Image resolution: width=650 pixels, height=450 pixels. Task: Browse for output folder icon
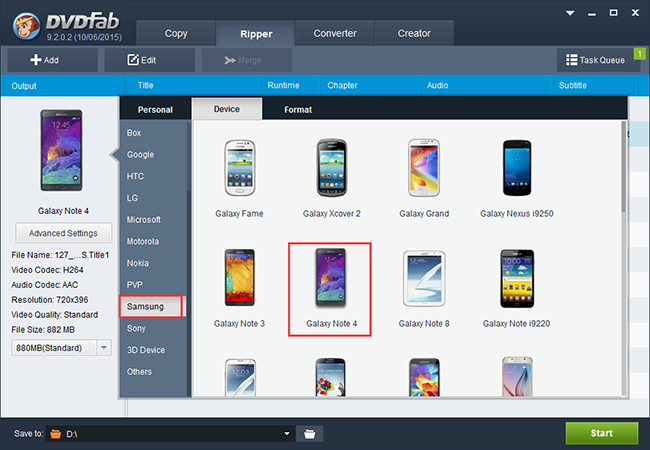coord(309,433)
